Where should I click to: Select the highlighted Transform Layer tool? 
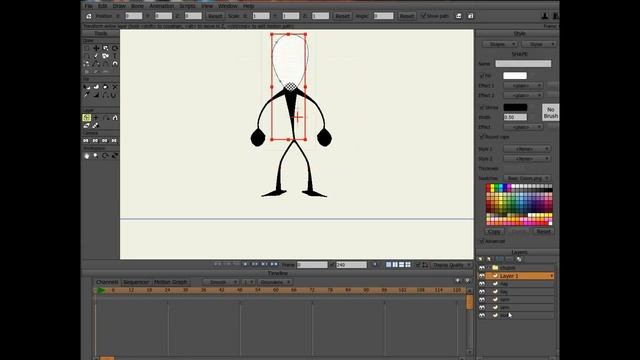pyautogui.click(x=87, y=118)
